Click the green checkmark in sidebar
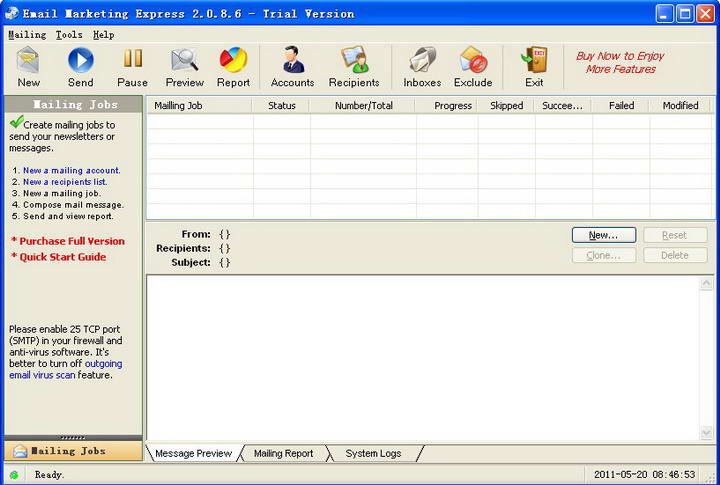Viewport: 720px width, 485px height. point(17,122)
